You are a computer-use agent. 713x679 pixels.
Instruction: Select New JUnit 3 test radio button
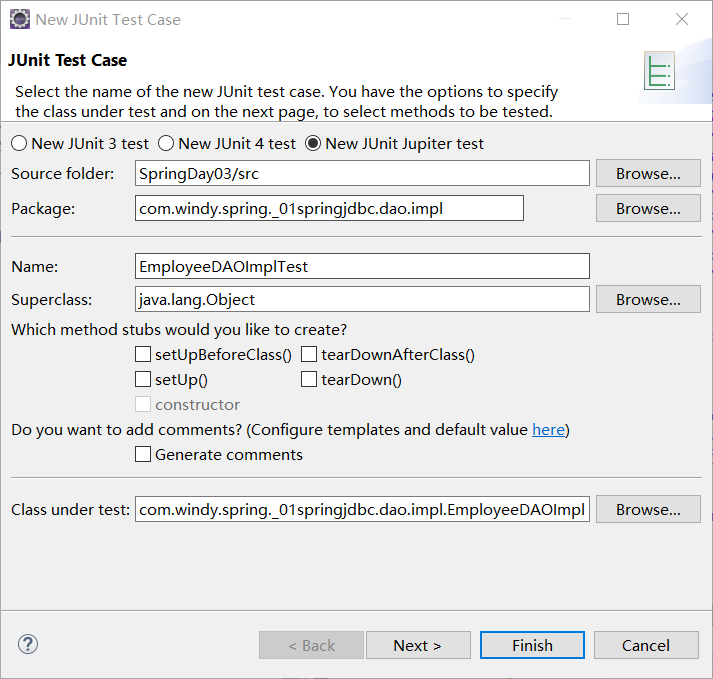tap(19, 144)
